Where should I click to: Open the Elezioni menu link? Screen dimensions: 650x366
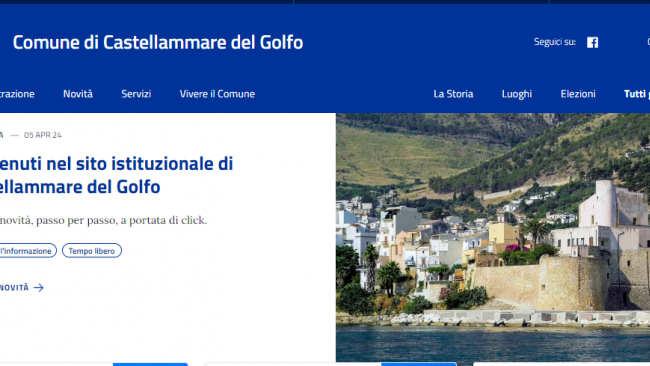(578, 94)
